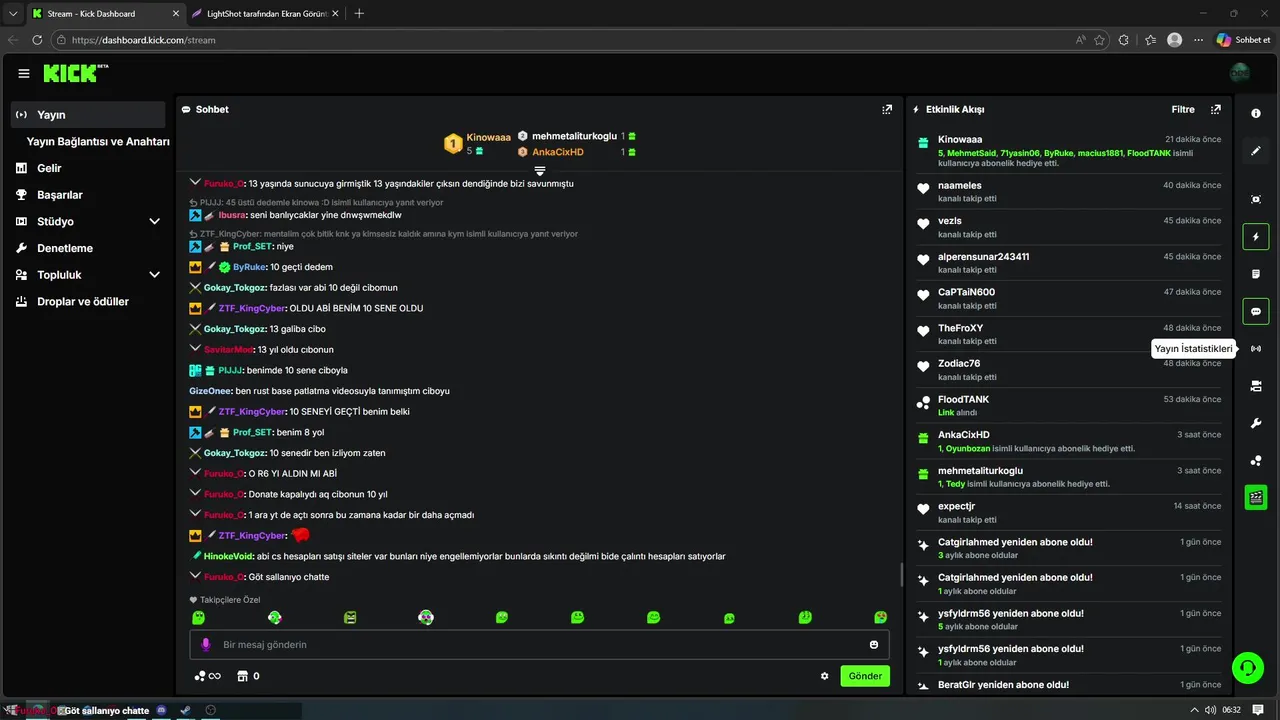Viewport: 1280px width, 720px height.
Task: Open a new browser tab
Action: [359, 14]
